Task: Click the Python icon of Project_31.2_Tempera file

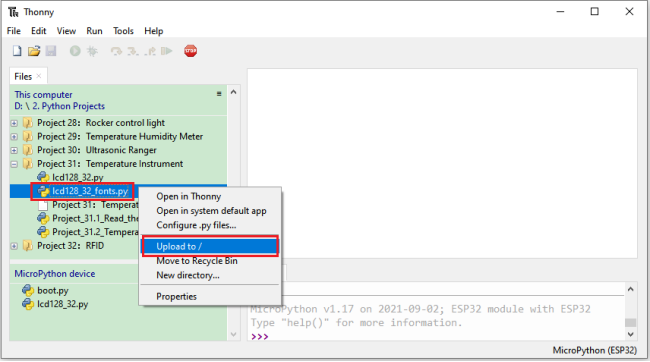Action: coord(43,232)
